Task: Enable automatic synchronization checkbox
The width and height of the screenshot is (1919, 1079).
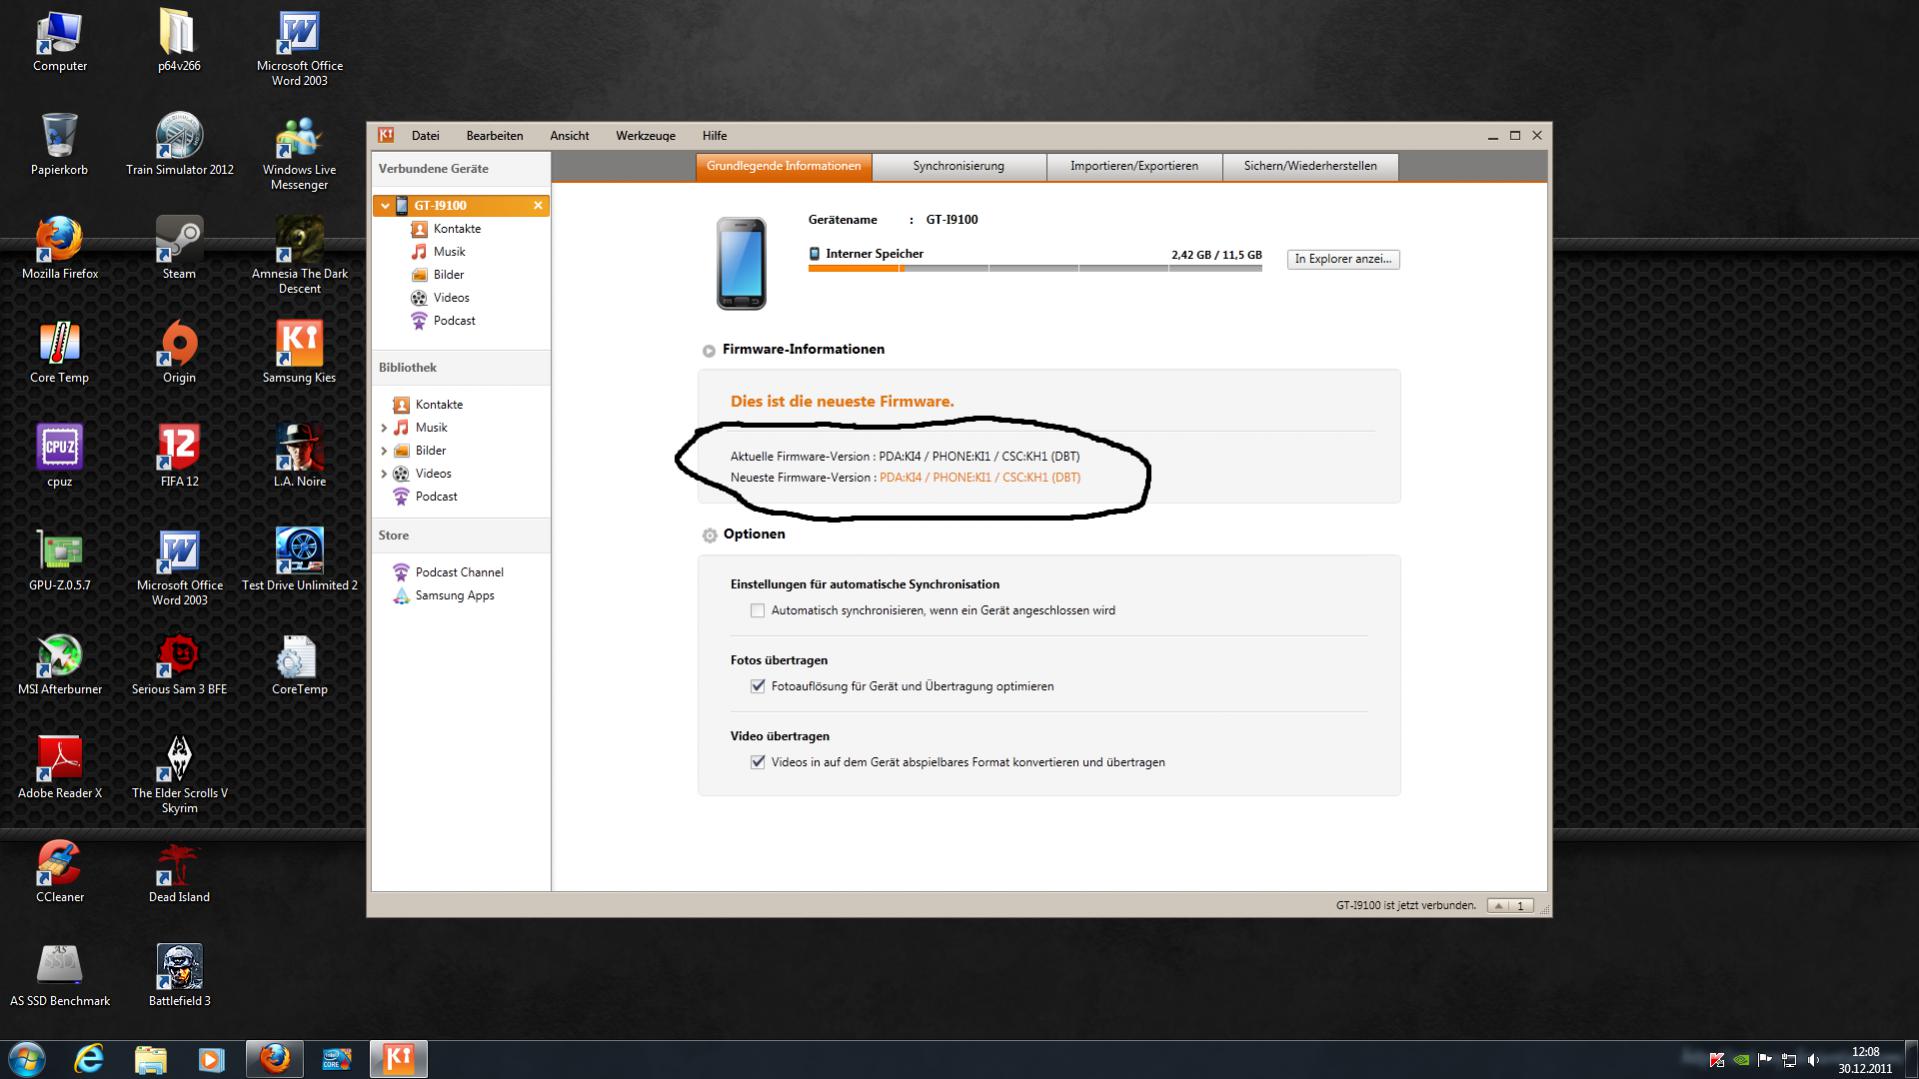Action: click(x=757, y=611)
